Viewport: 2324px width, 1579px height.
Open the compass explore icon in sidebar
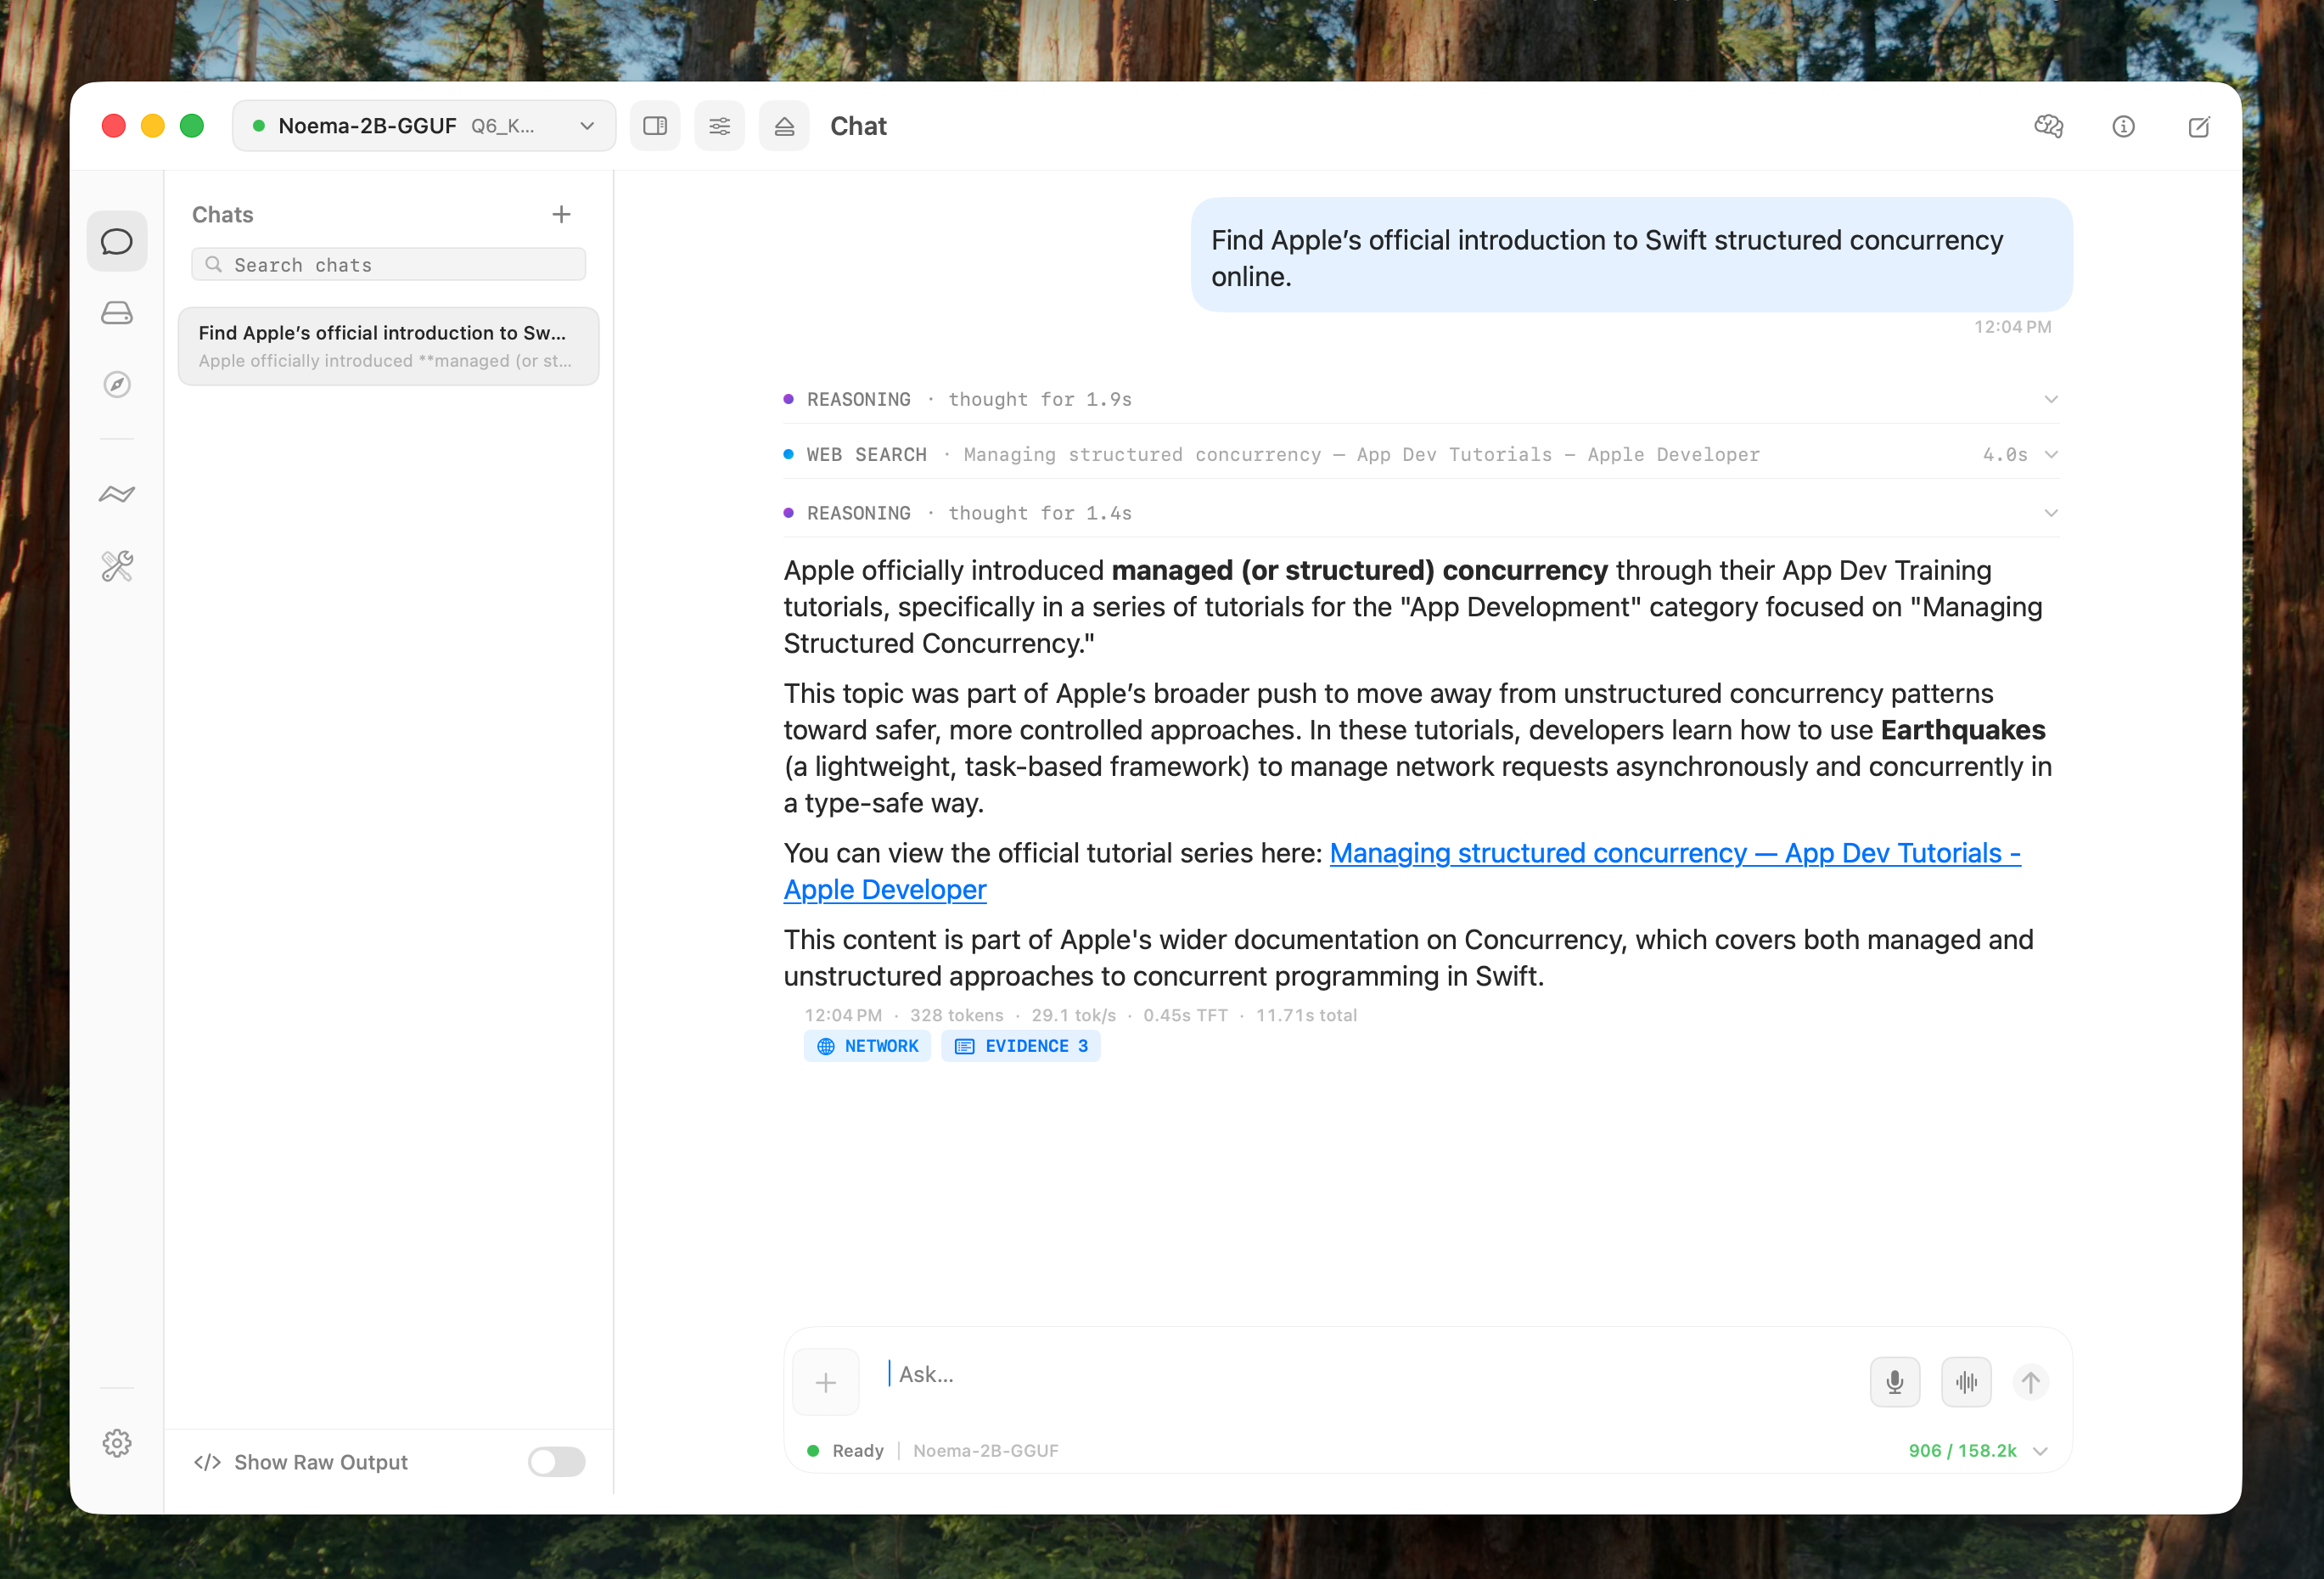pyautogui.click(x=117, y=385)
